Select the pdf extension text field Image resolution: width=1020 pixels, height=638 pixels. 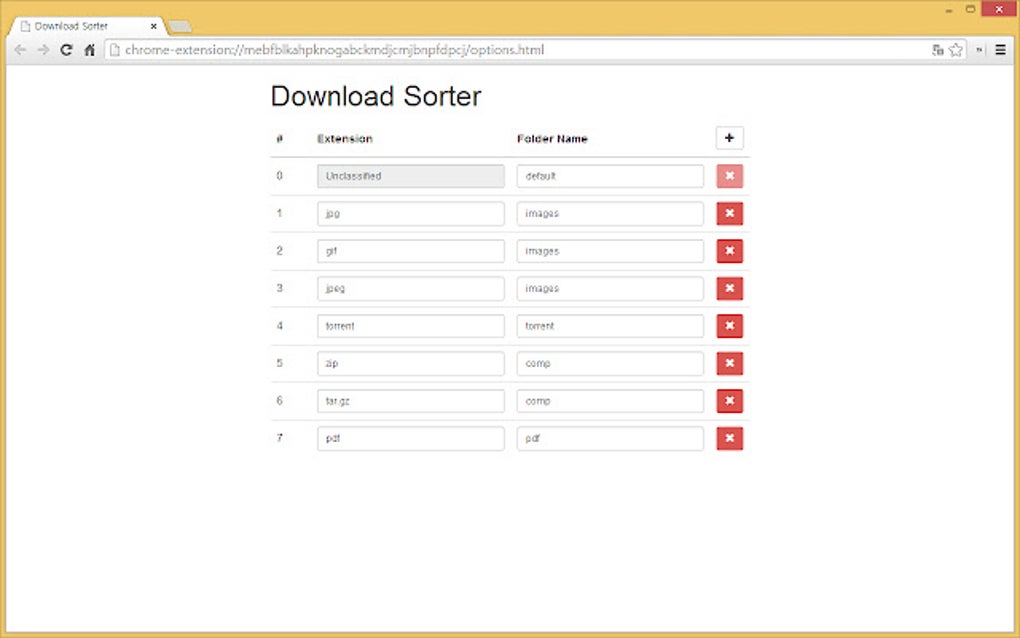[x=410, y=438]
